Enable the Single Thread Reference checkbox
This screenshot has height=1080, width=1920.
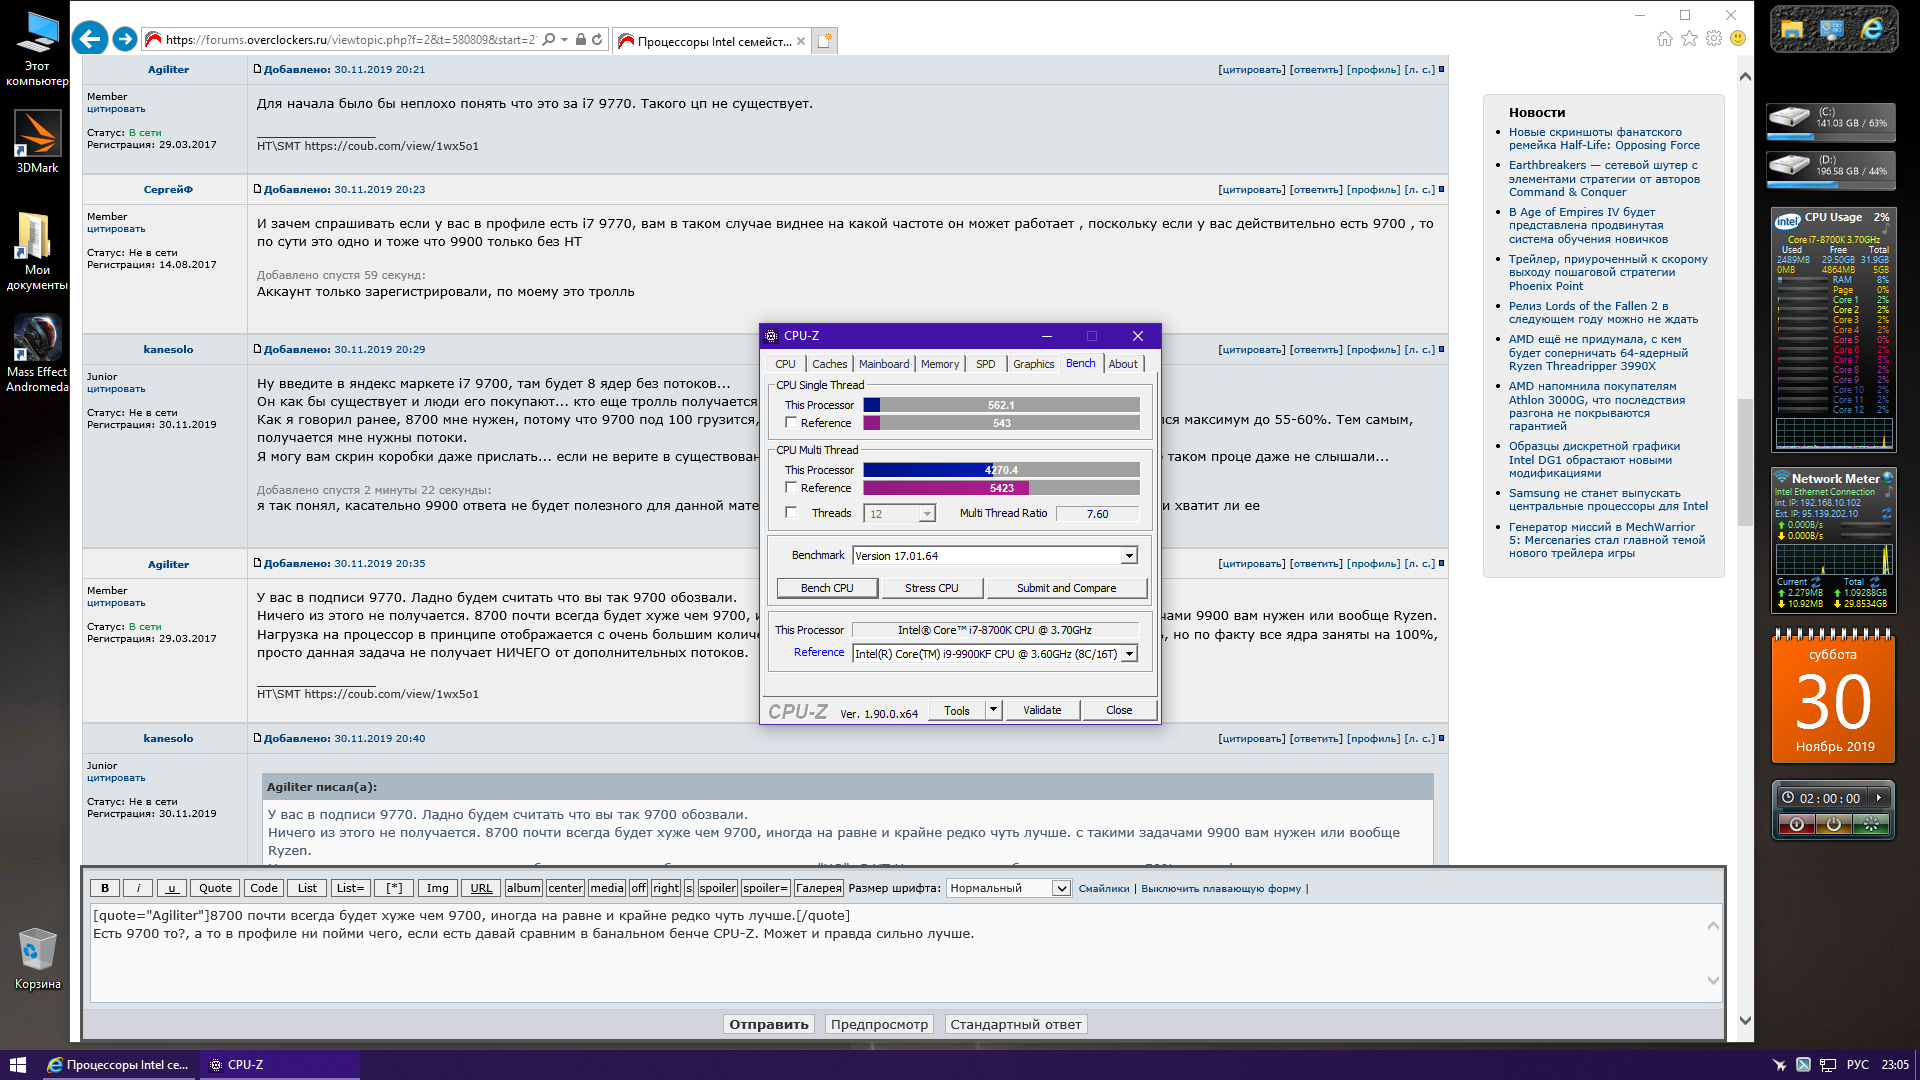(x=791, y=423)
